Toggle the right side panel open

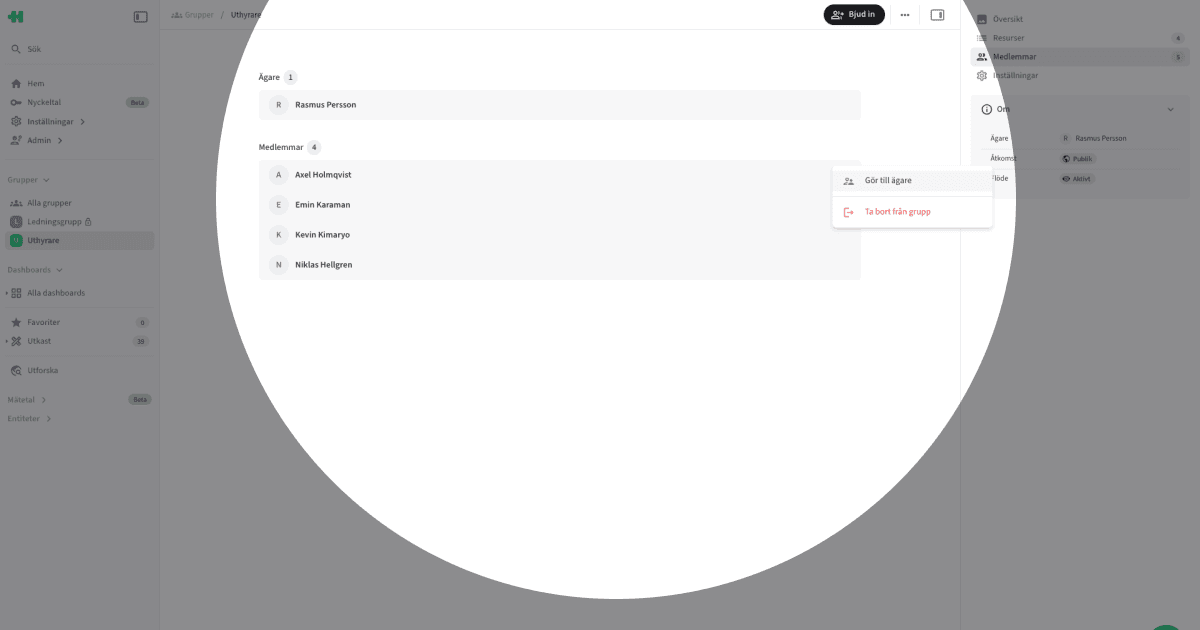pos(936,14)
